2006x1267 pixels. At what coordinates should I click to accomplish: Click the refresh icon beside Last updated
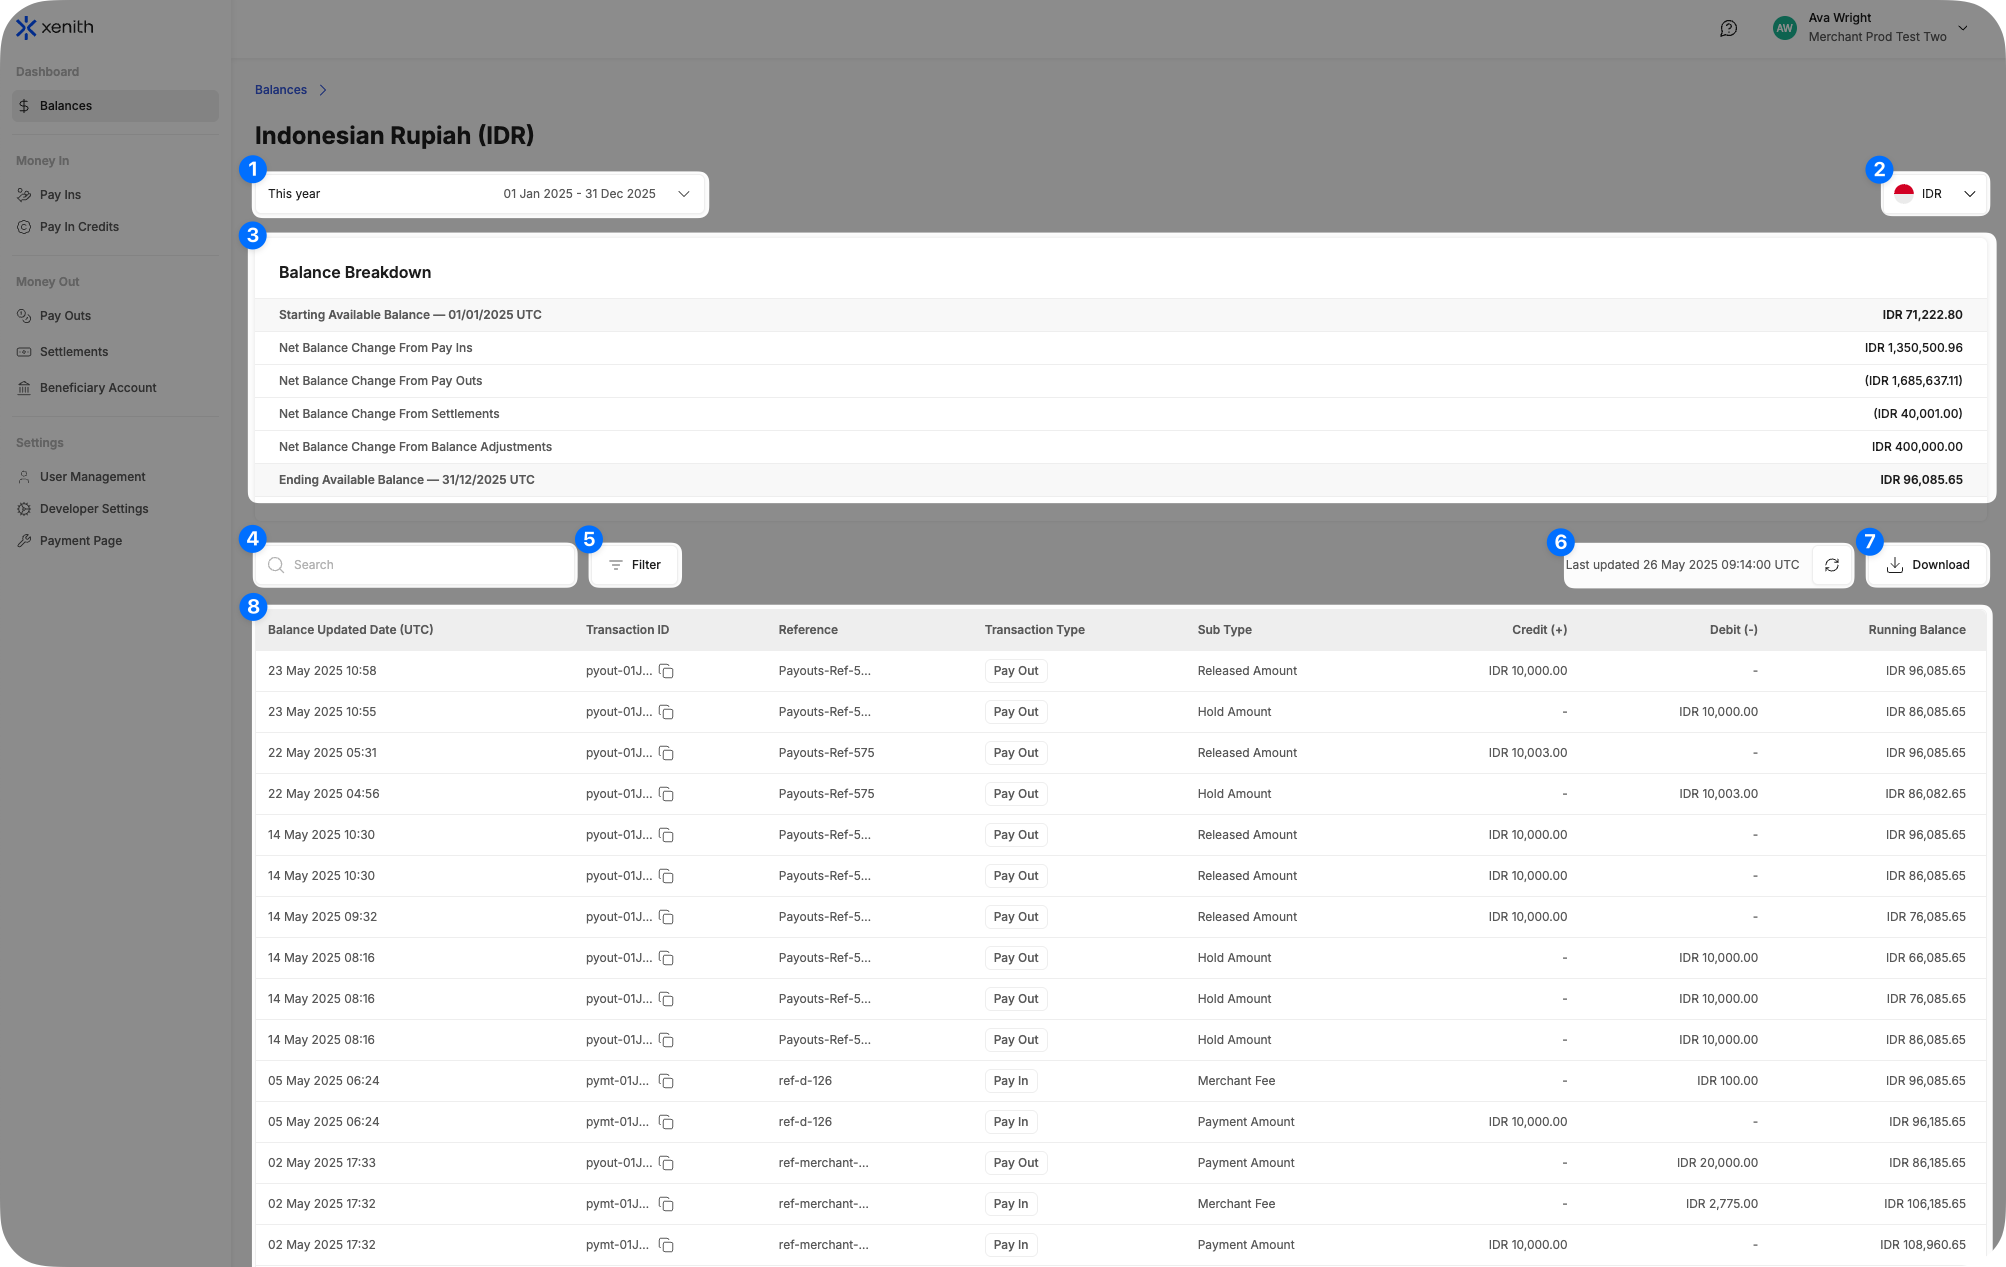click(x=1831, y=565)
